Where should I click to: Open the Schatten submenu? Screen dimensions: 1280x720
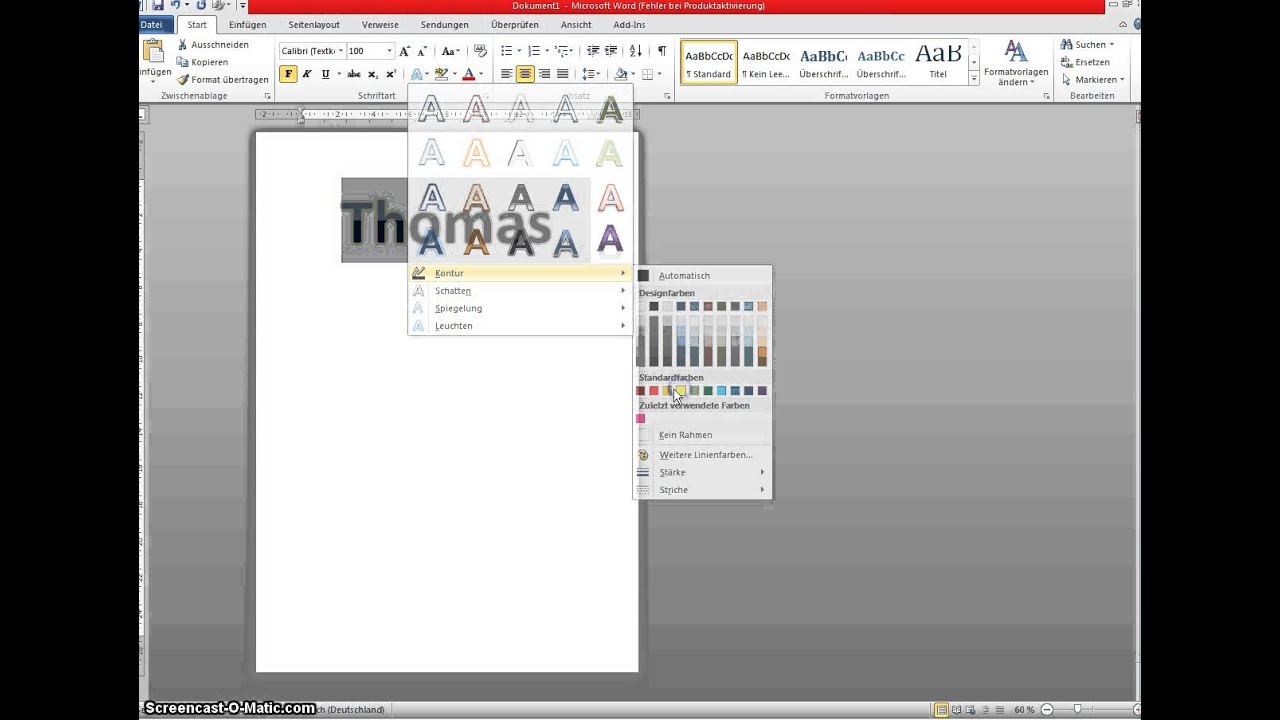click(x=520, y=290)
